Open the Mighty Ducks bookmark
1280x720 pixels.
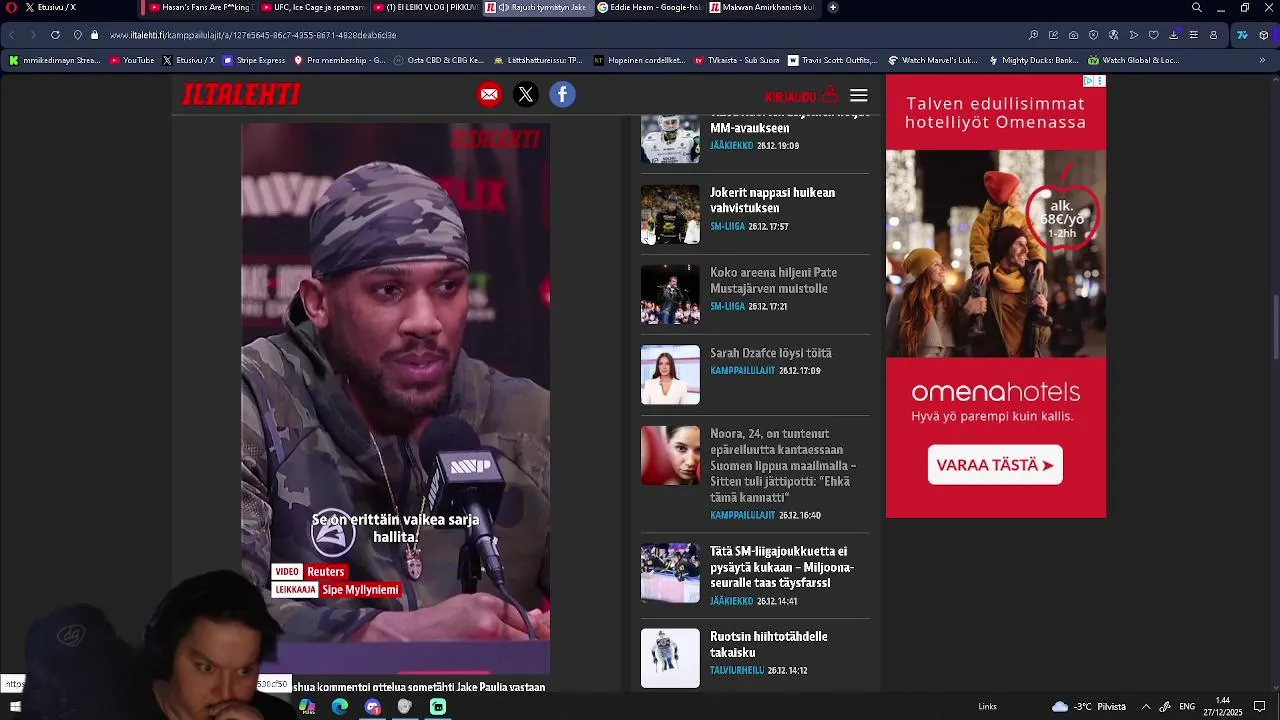click(x=1034, y=60)
